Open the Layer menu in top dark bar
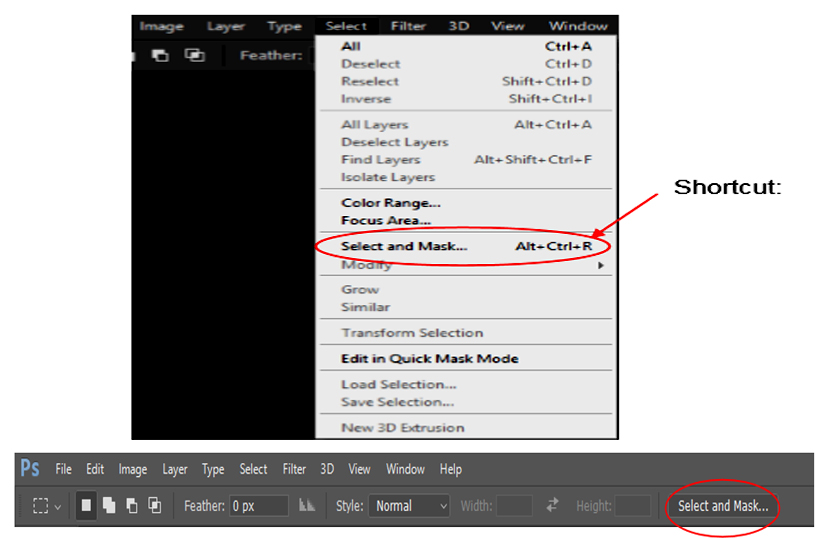This screenshot has width=840, height=538. (226, 26)
